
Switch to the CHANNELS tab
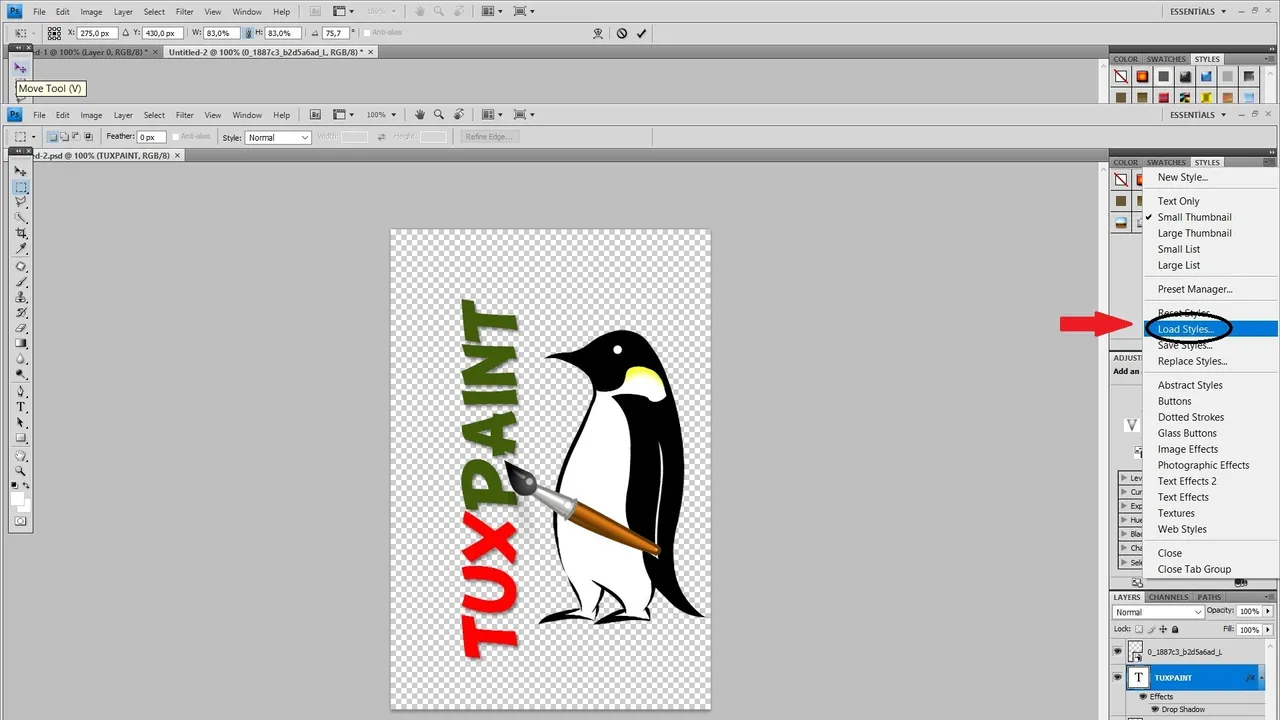pos(1168,597)
